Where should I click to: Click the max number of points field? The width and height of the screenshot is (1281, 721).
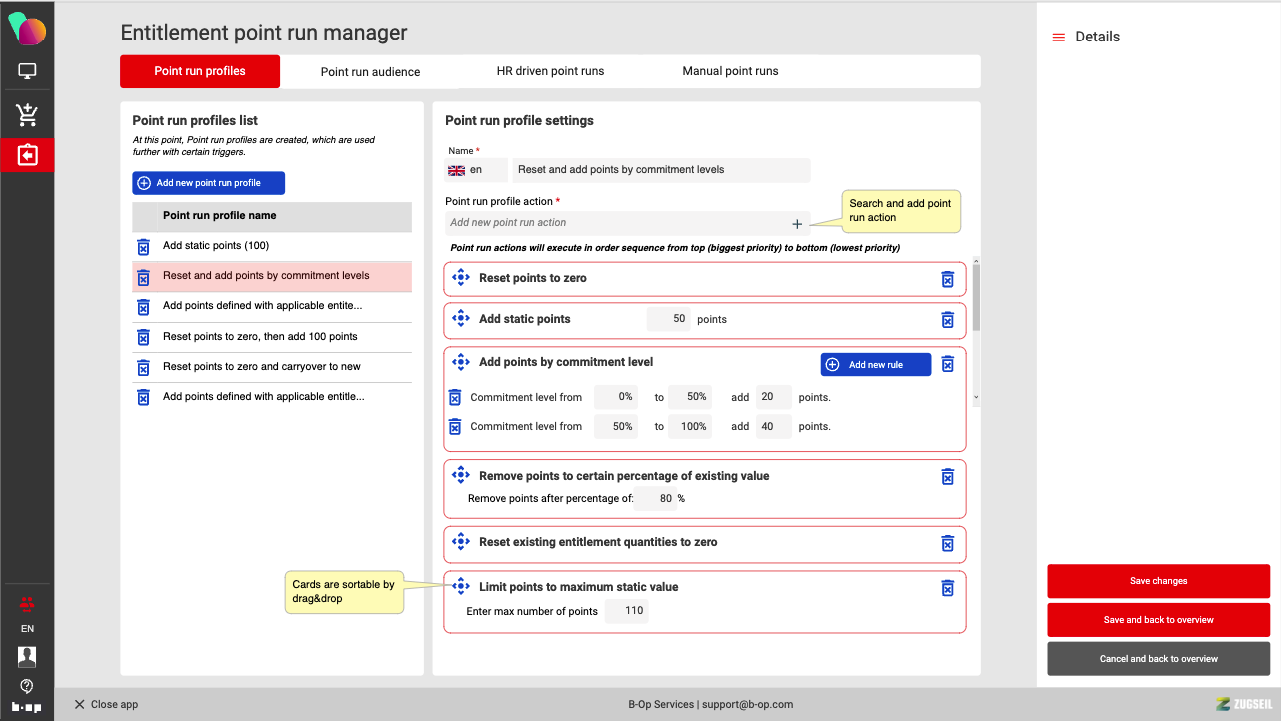click(x=626, y=611)
